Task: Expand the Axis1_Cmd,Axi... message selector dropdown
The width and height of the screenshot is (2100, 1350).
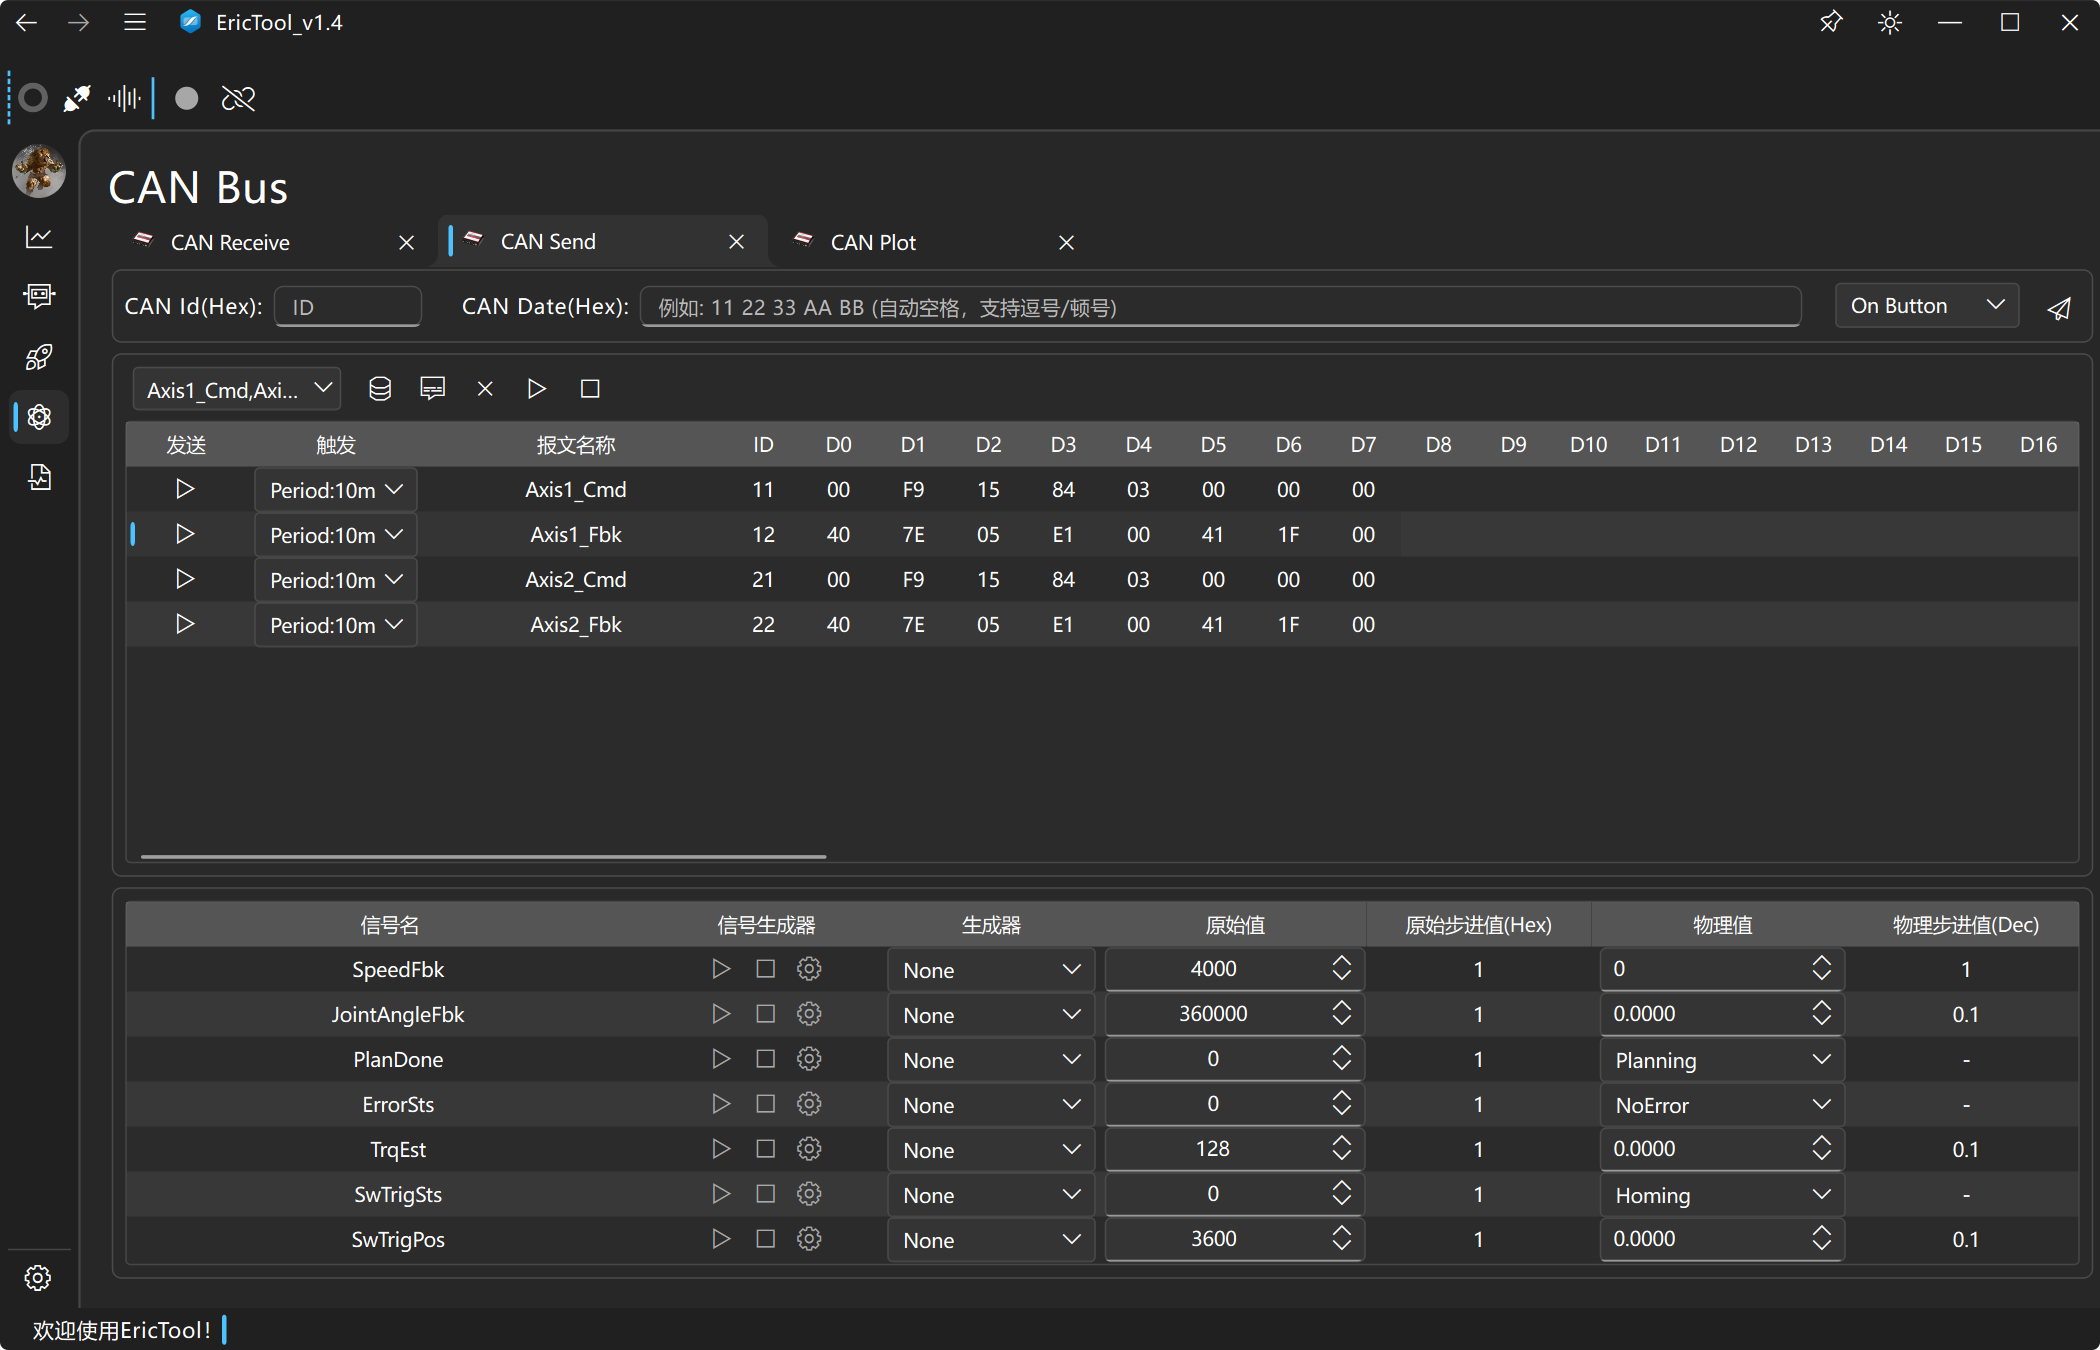Action: pyautogui.click(x=237, y=389)
